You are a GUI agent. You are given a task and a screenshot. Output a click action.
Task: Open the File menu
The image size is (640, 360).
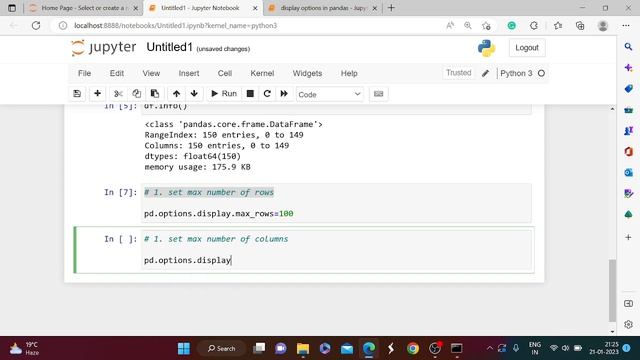pyautogui.click(x=84, y=73)
